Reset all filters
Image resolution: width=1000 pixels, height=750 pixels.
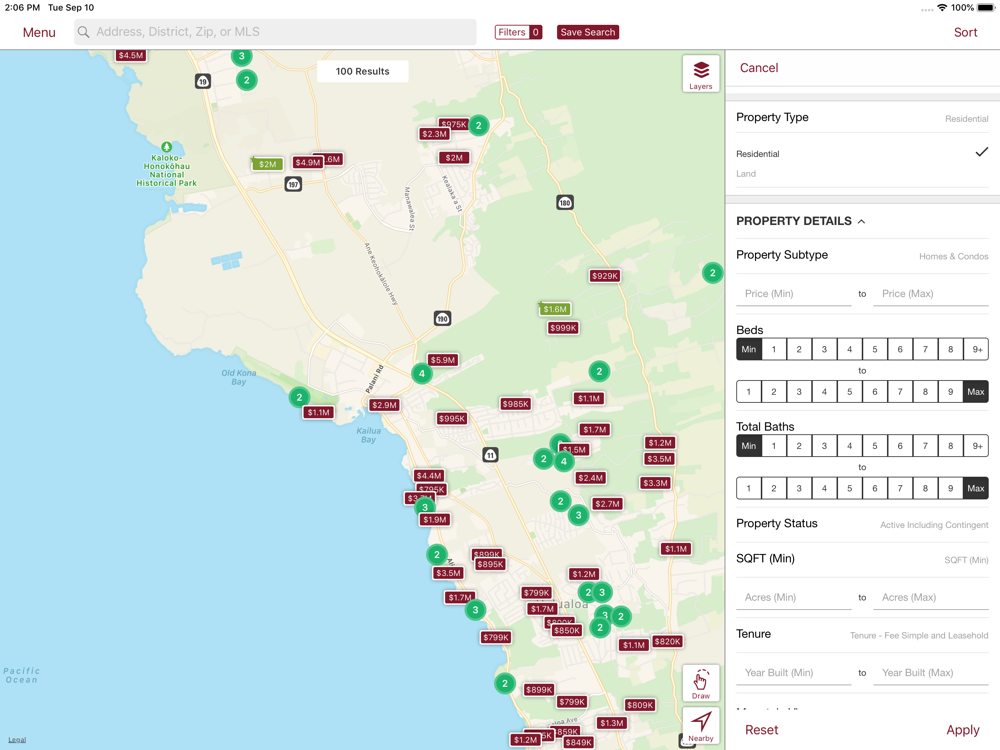coord(761,730)
